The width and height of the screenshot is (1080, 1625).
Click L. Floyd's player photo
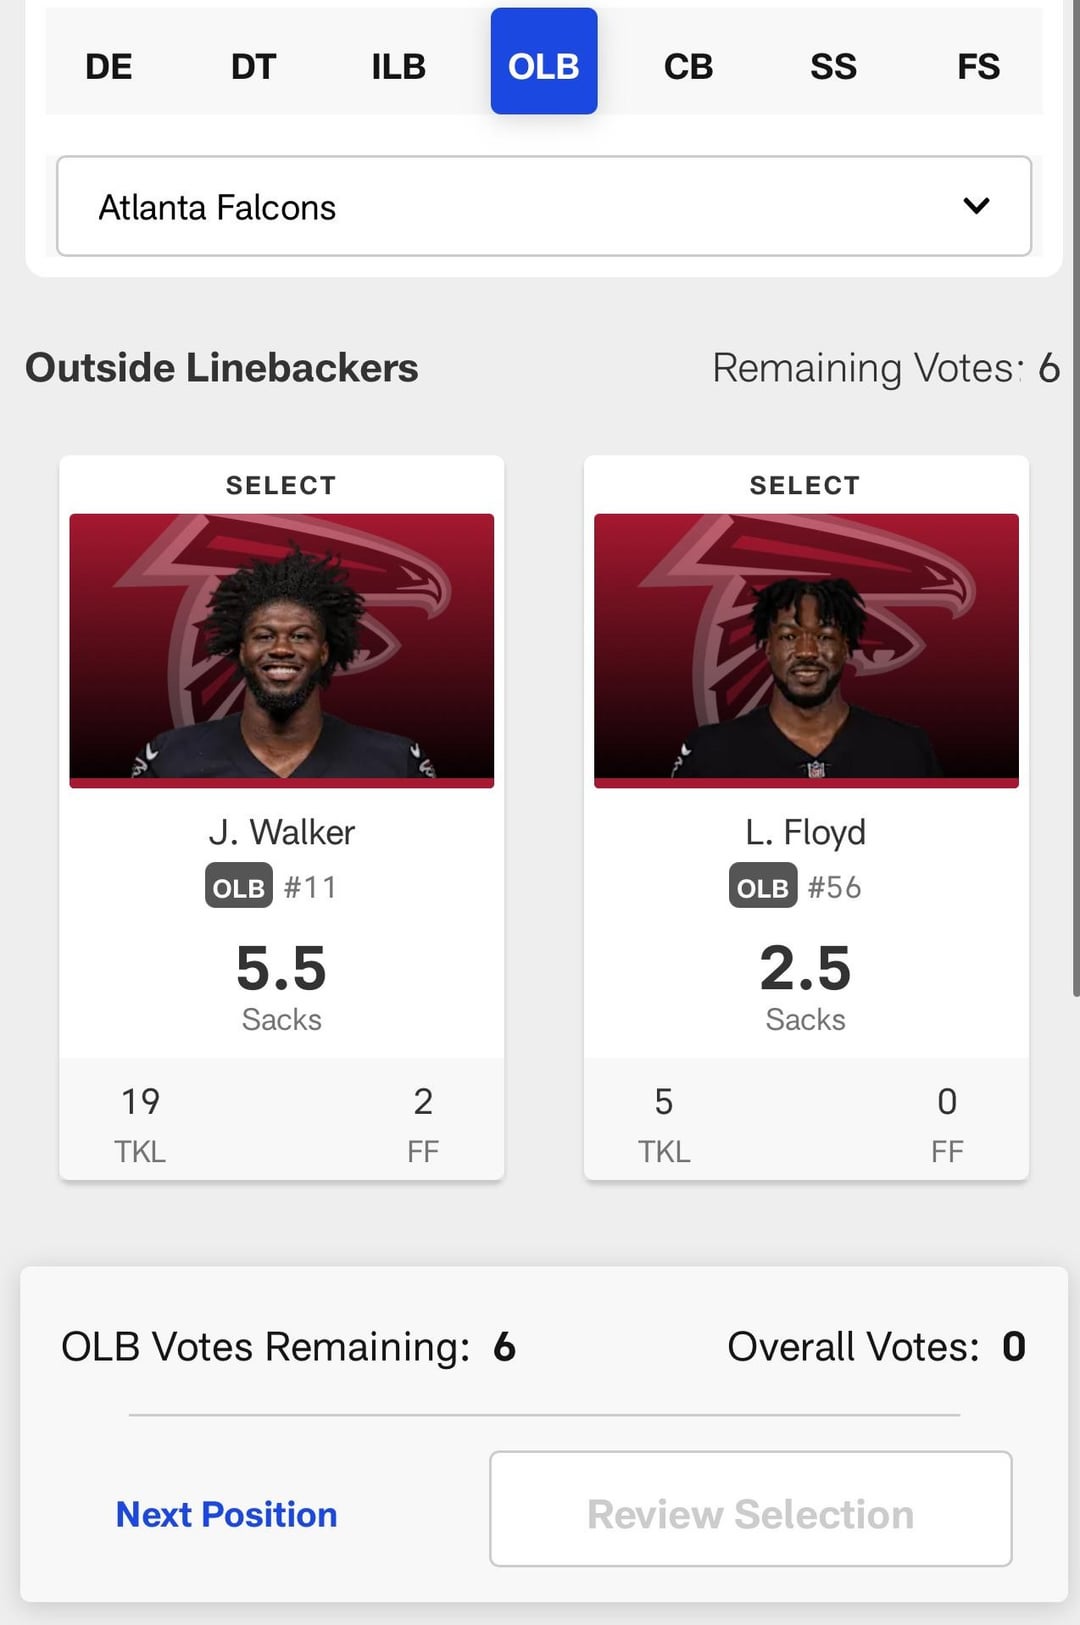pyautogui.click(x=806, y=650)
